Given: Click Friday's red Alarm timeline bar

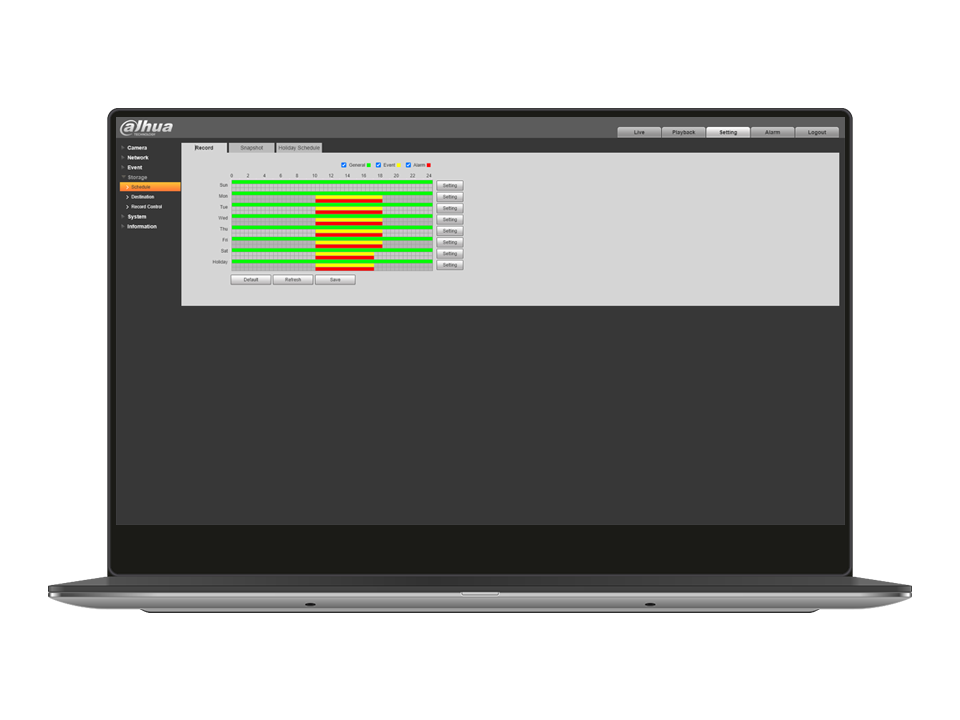Looking at the screenshot, I should tap(349, 246).
